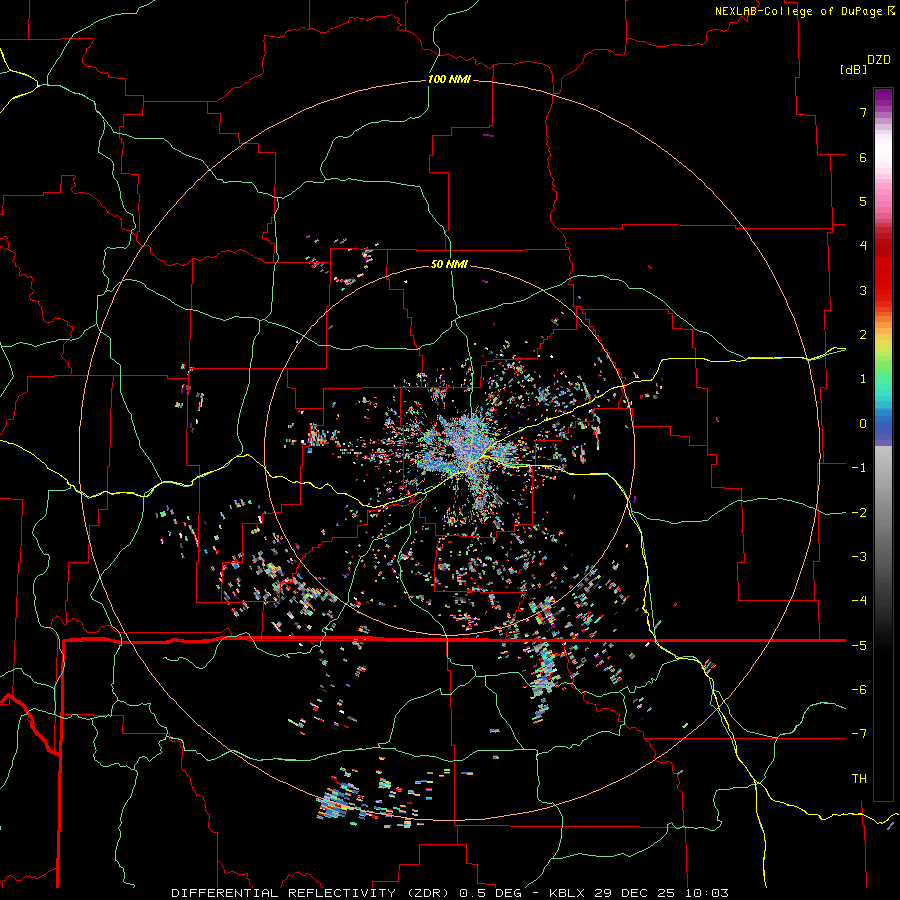The width and height of the screenshot is (900, 900).
Task: Click the 5 value on the color scale
Action: (x=863, y=201)
